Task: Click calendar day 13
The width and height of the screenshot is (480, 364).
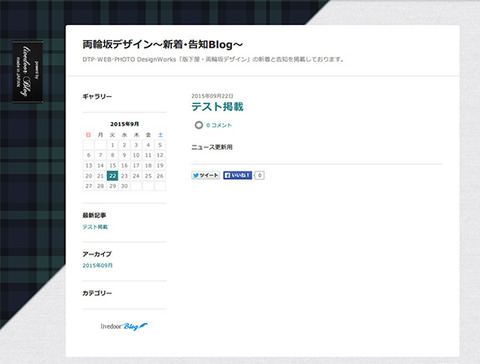Action: 89,166
